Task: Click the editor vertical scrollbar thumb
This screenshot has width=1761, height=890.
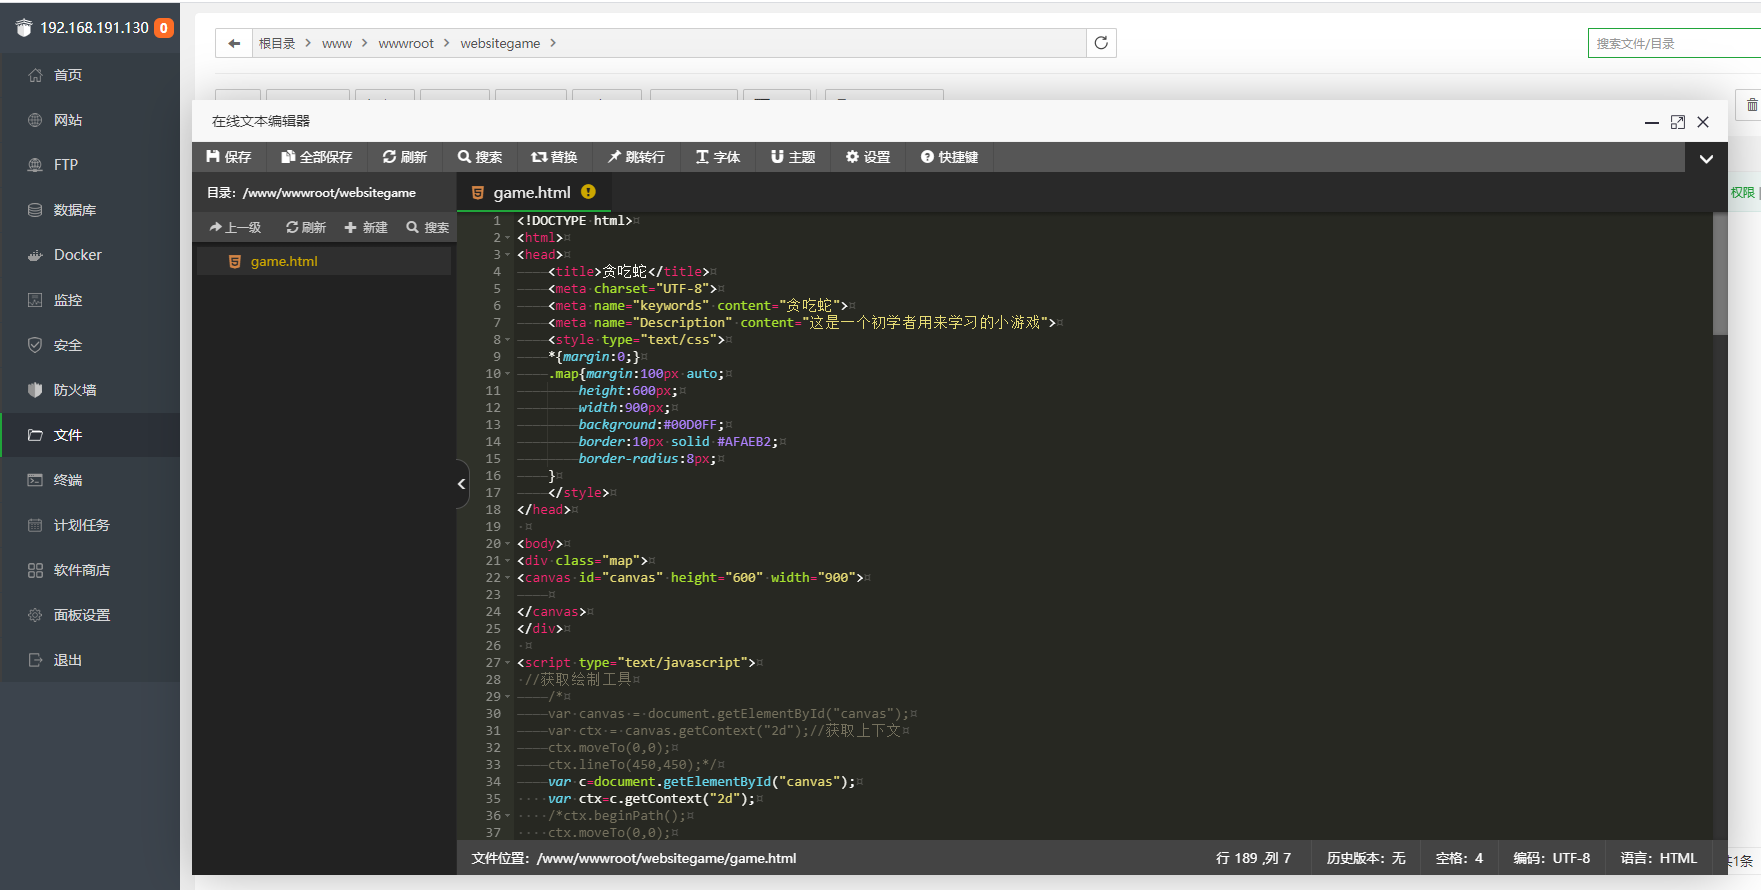Action: [1720, 274]
